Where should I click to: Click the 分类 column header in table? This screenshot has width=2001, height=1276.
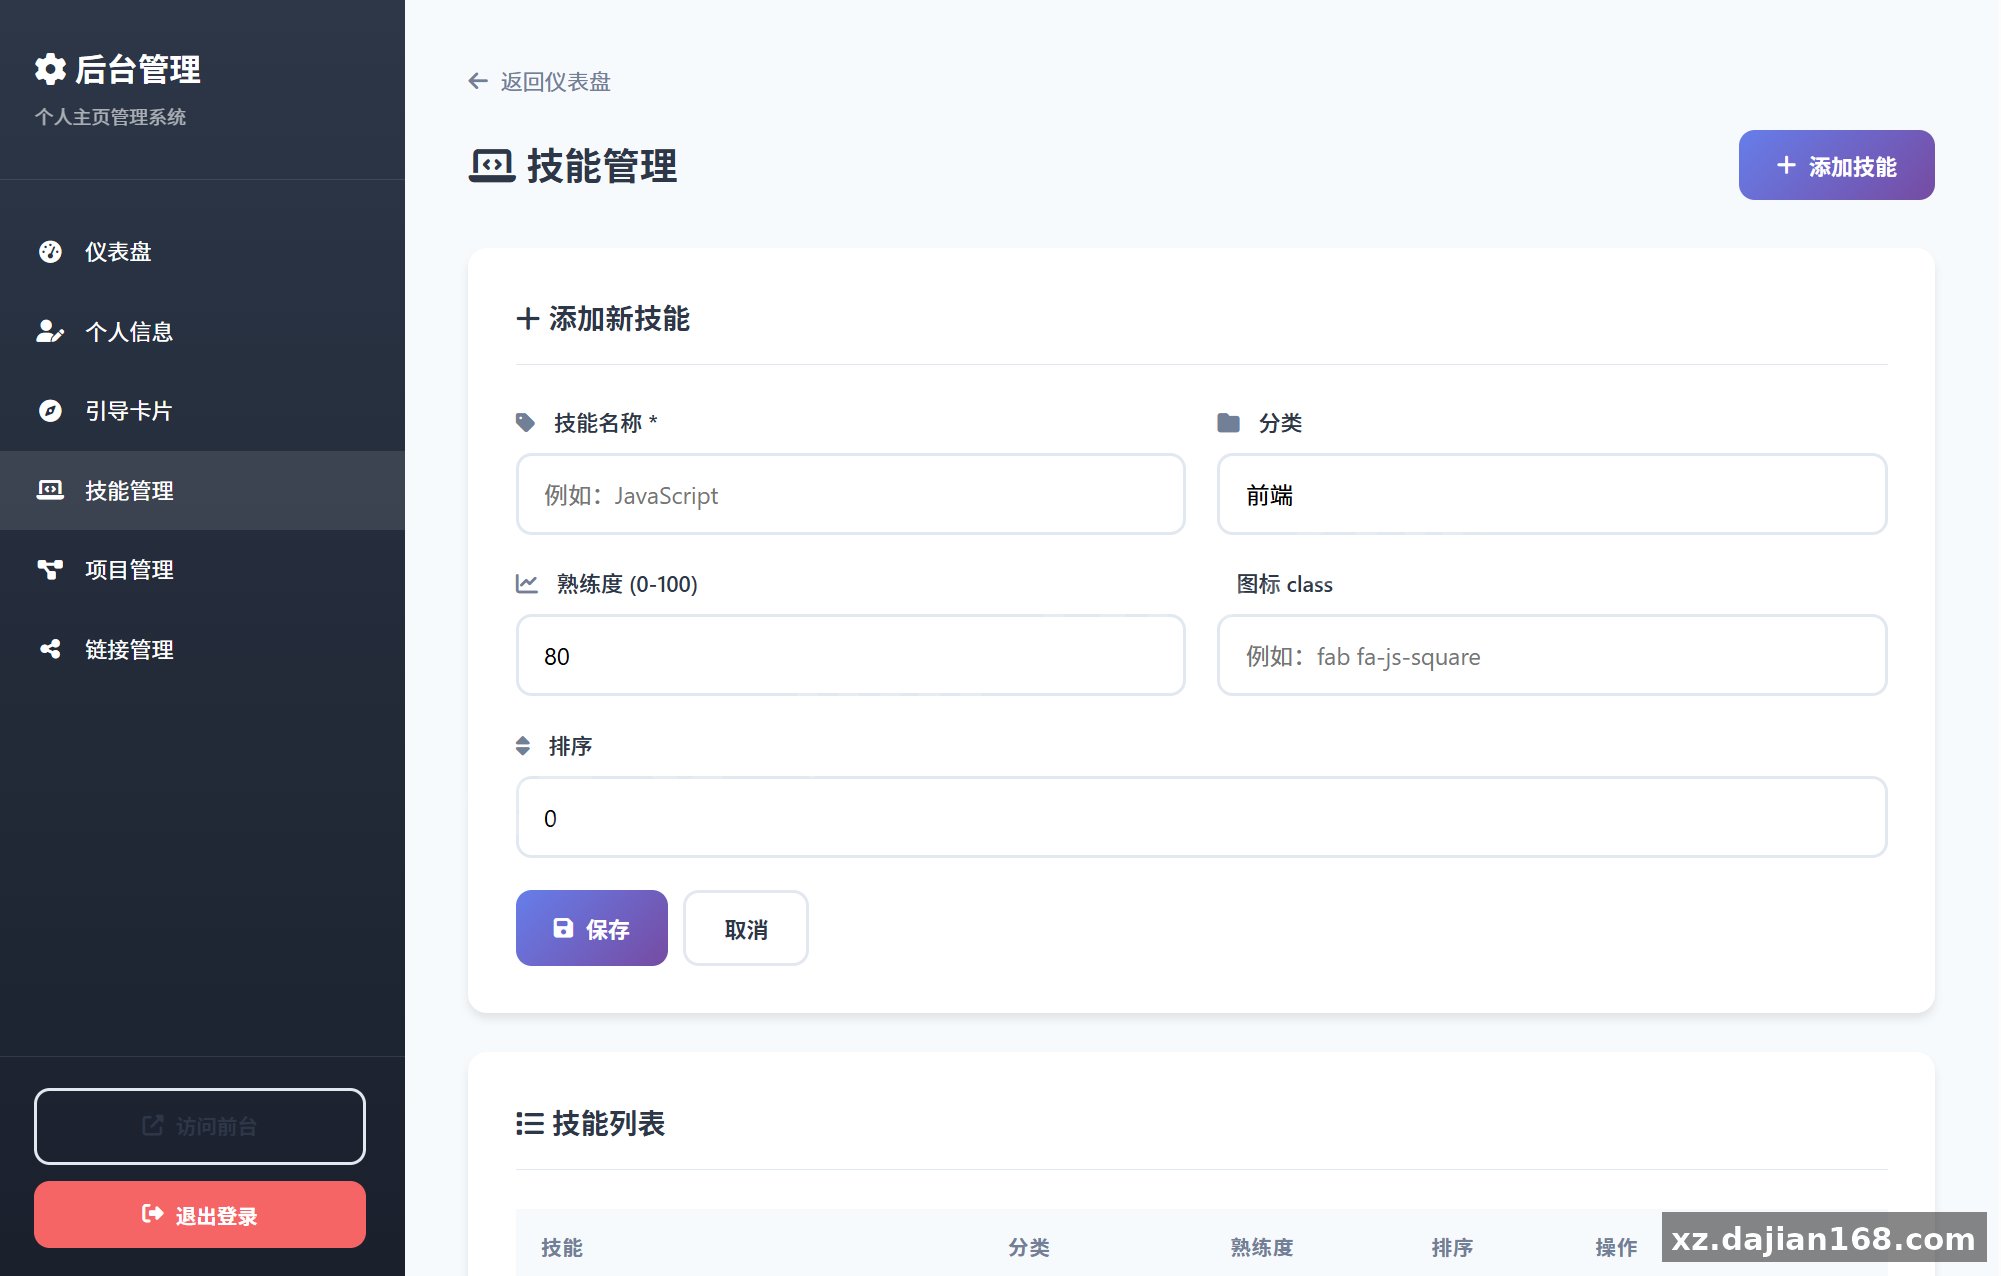click(x=1029, y=1247)
